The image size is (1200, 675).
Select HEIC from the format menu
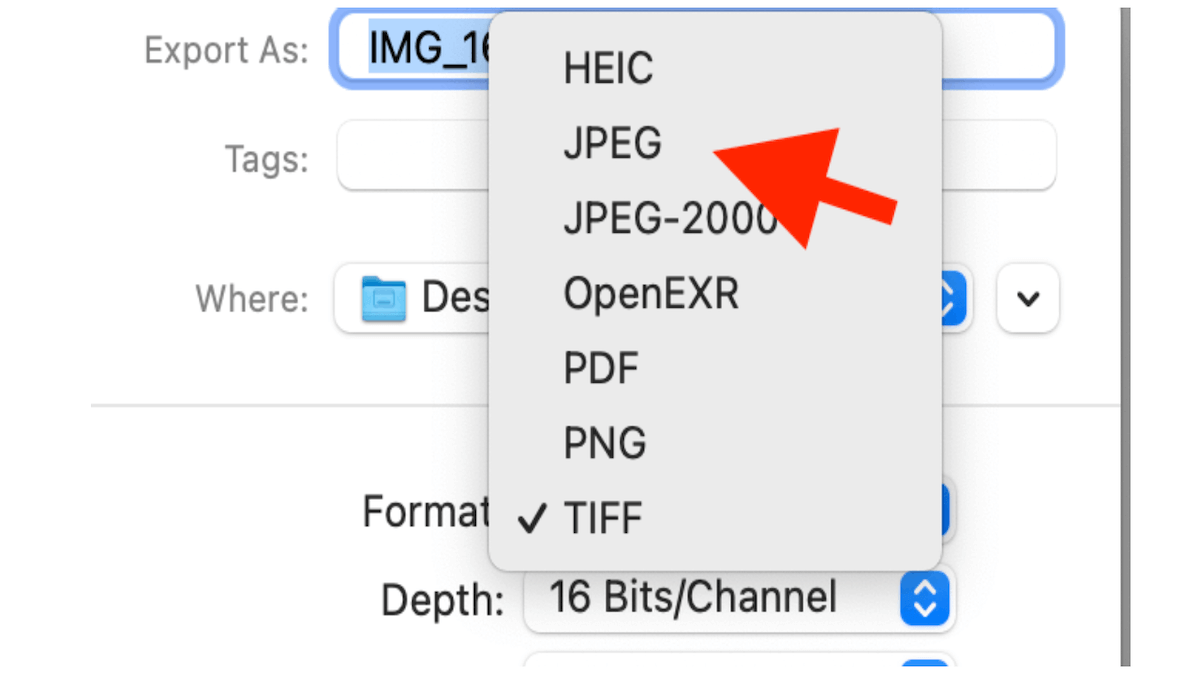(608, 68)
